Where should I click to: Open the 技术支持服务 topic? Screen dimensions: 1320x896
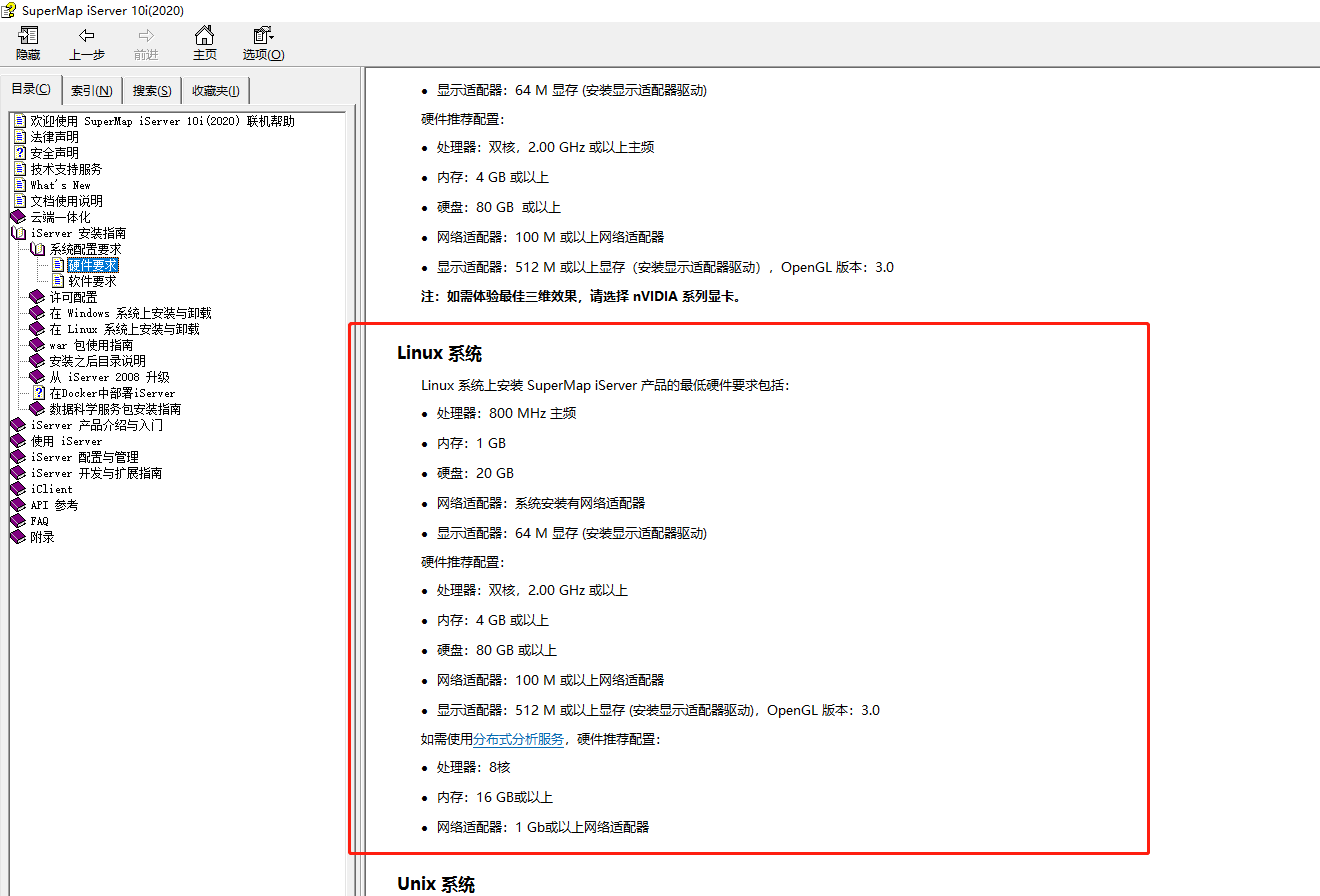[x=66, y=169]
